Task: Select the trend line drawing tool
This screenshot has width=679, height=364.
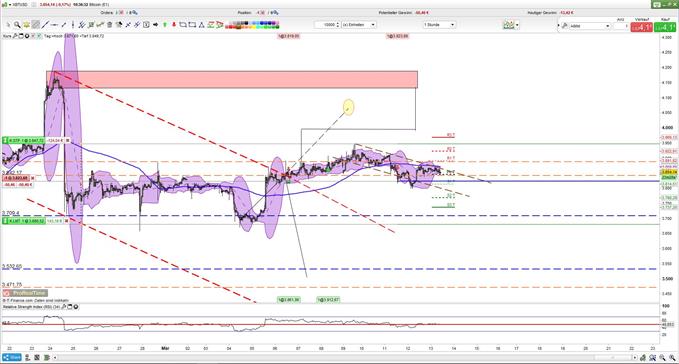Action: [x=45, y=25]
